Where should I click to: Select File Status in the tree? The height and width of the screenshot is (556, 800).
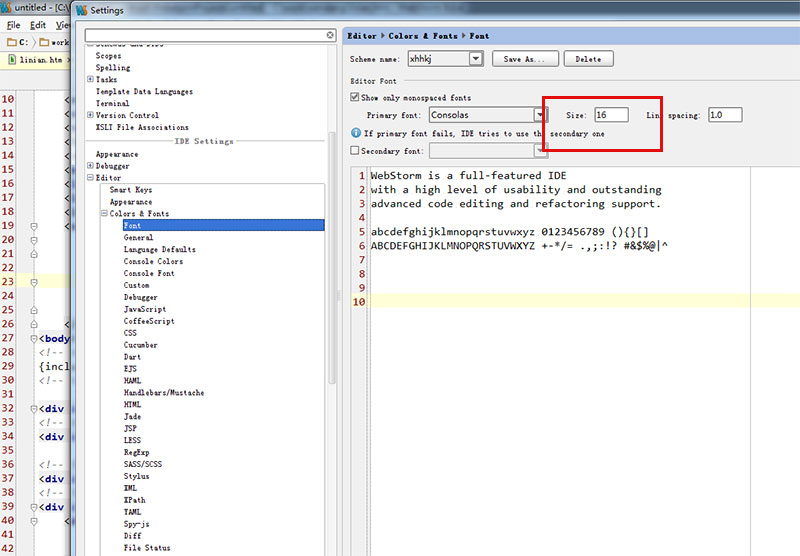click(x=147, y=547)
